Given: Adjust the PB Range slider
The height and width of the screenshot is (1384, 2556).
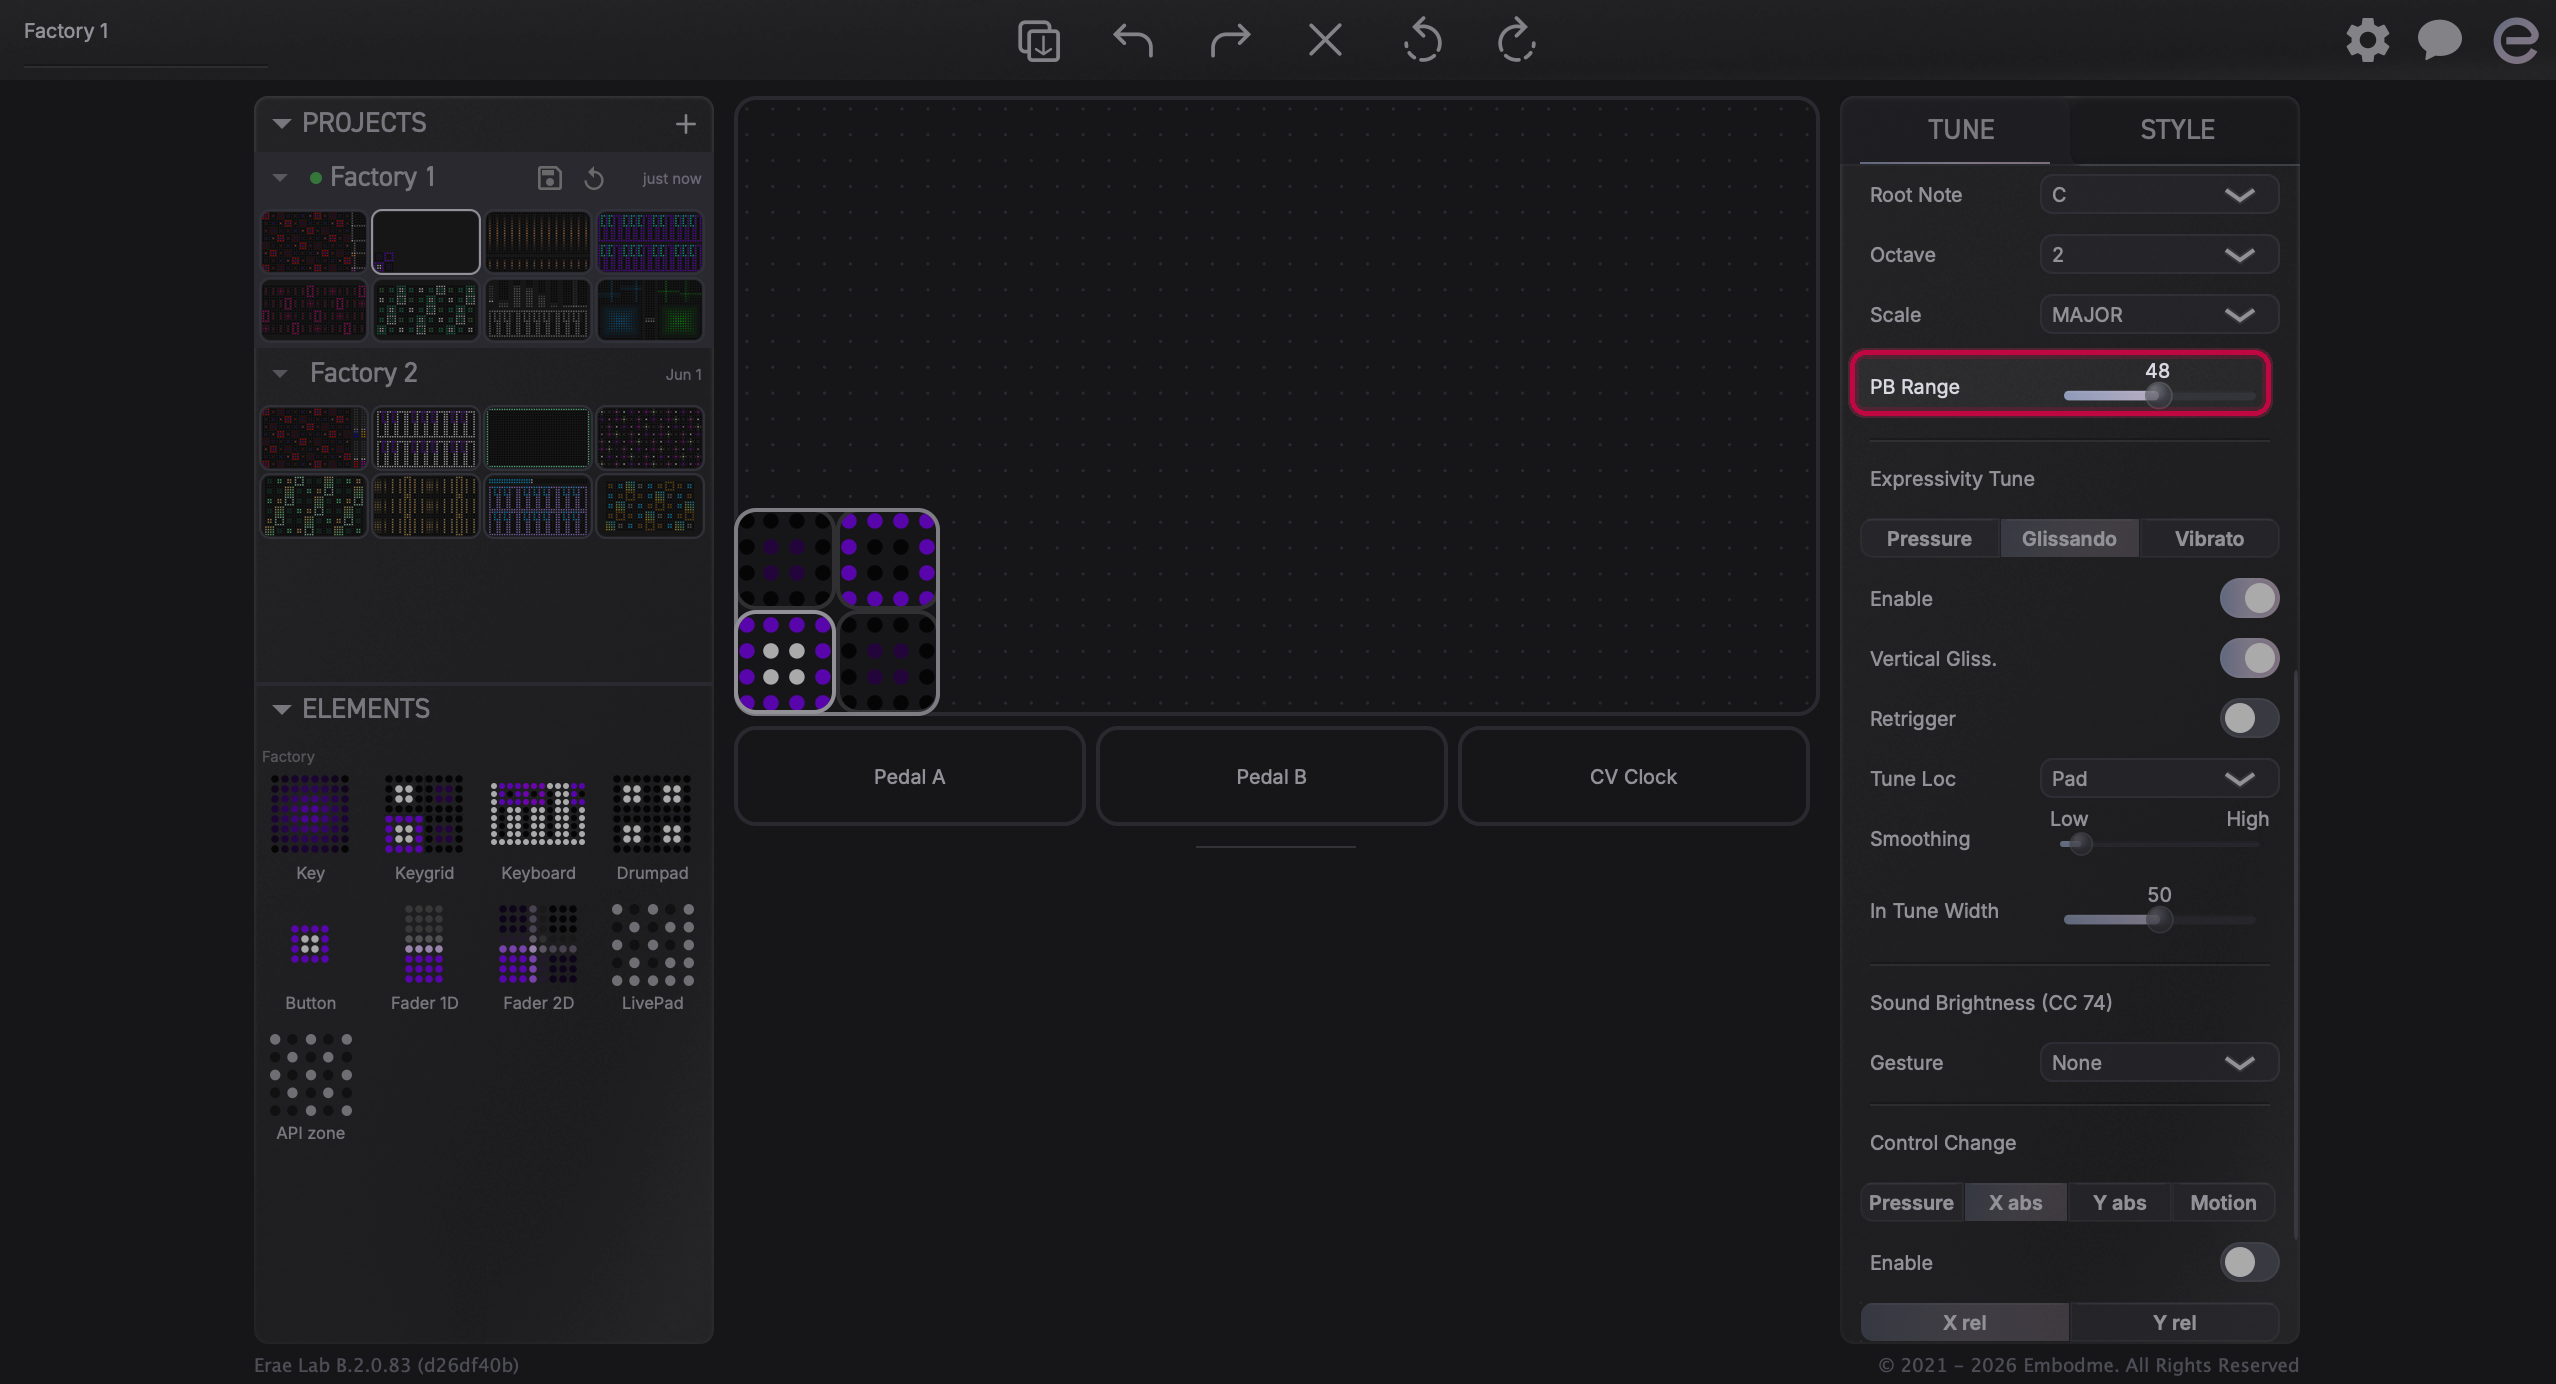Looking at the screenshot, I should (2159, 396).
